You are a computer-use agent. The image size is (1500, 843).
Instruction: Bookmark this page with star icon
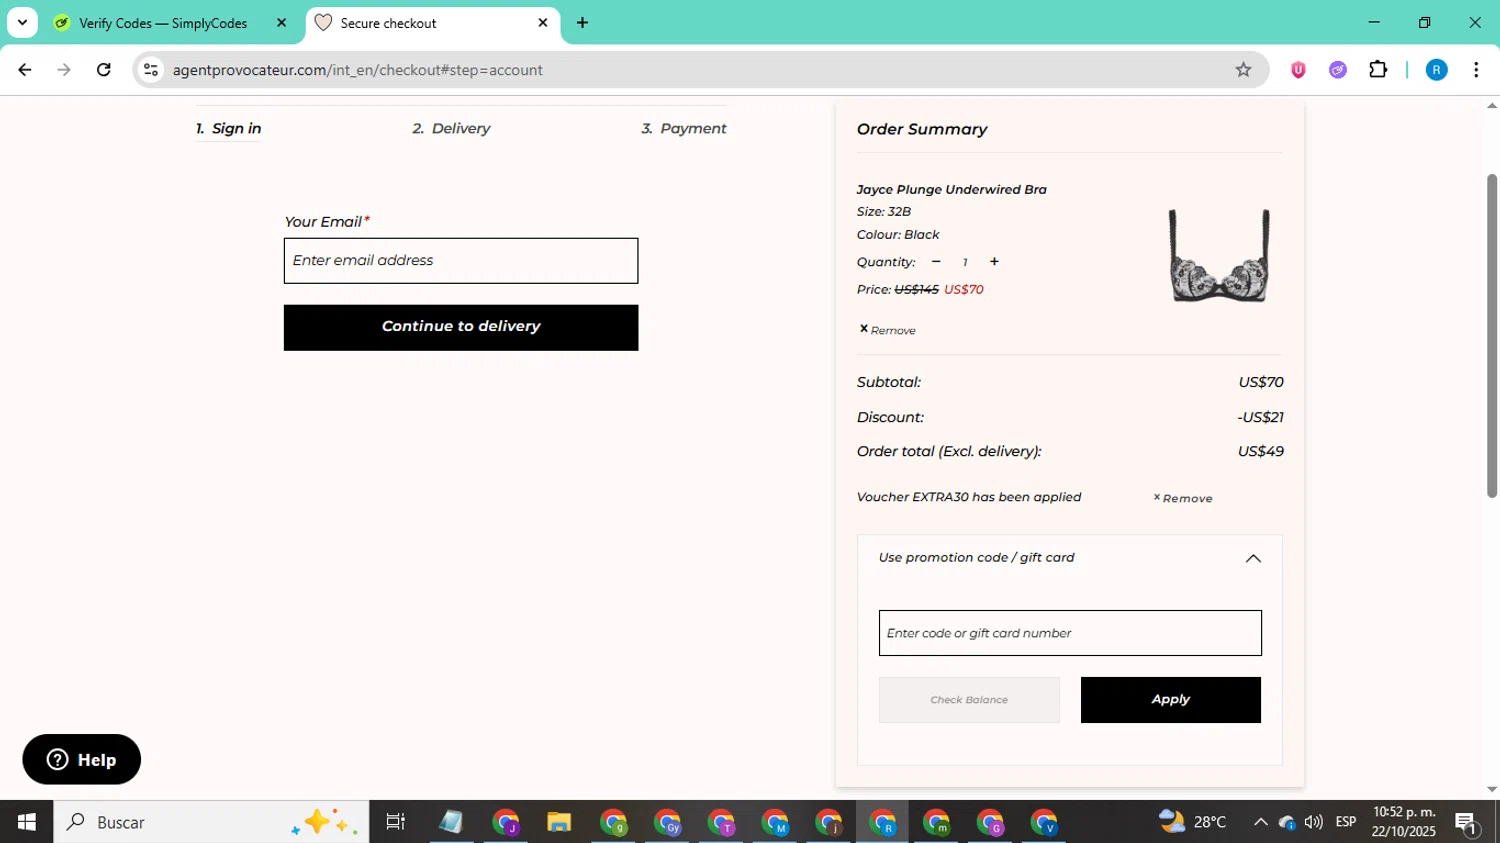point(1243,70)
